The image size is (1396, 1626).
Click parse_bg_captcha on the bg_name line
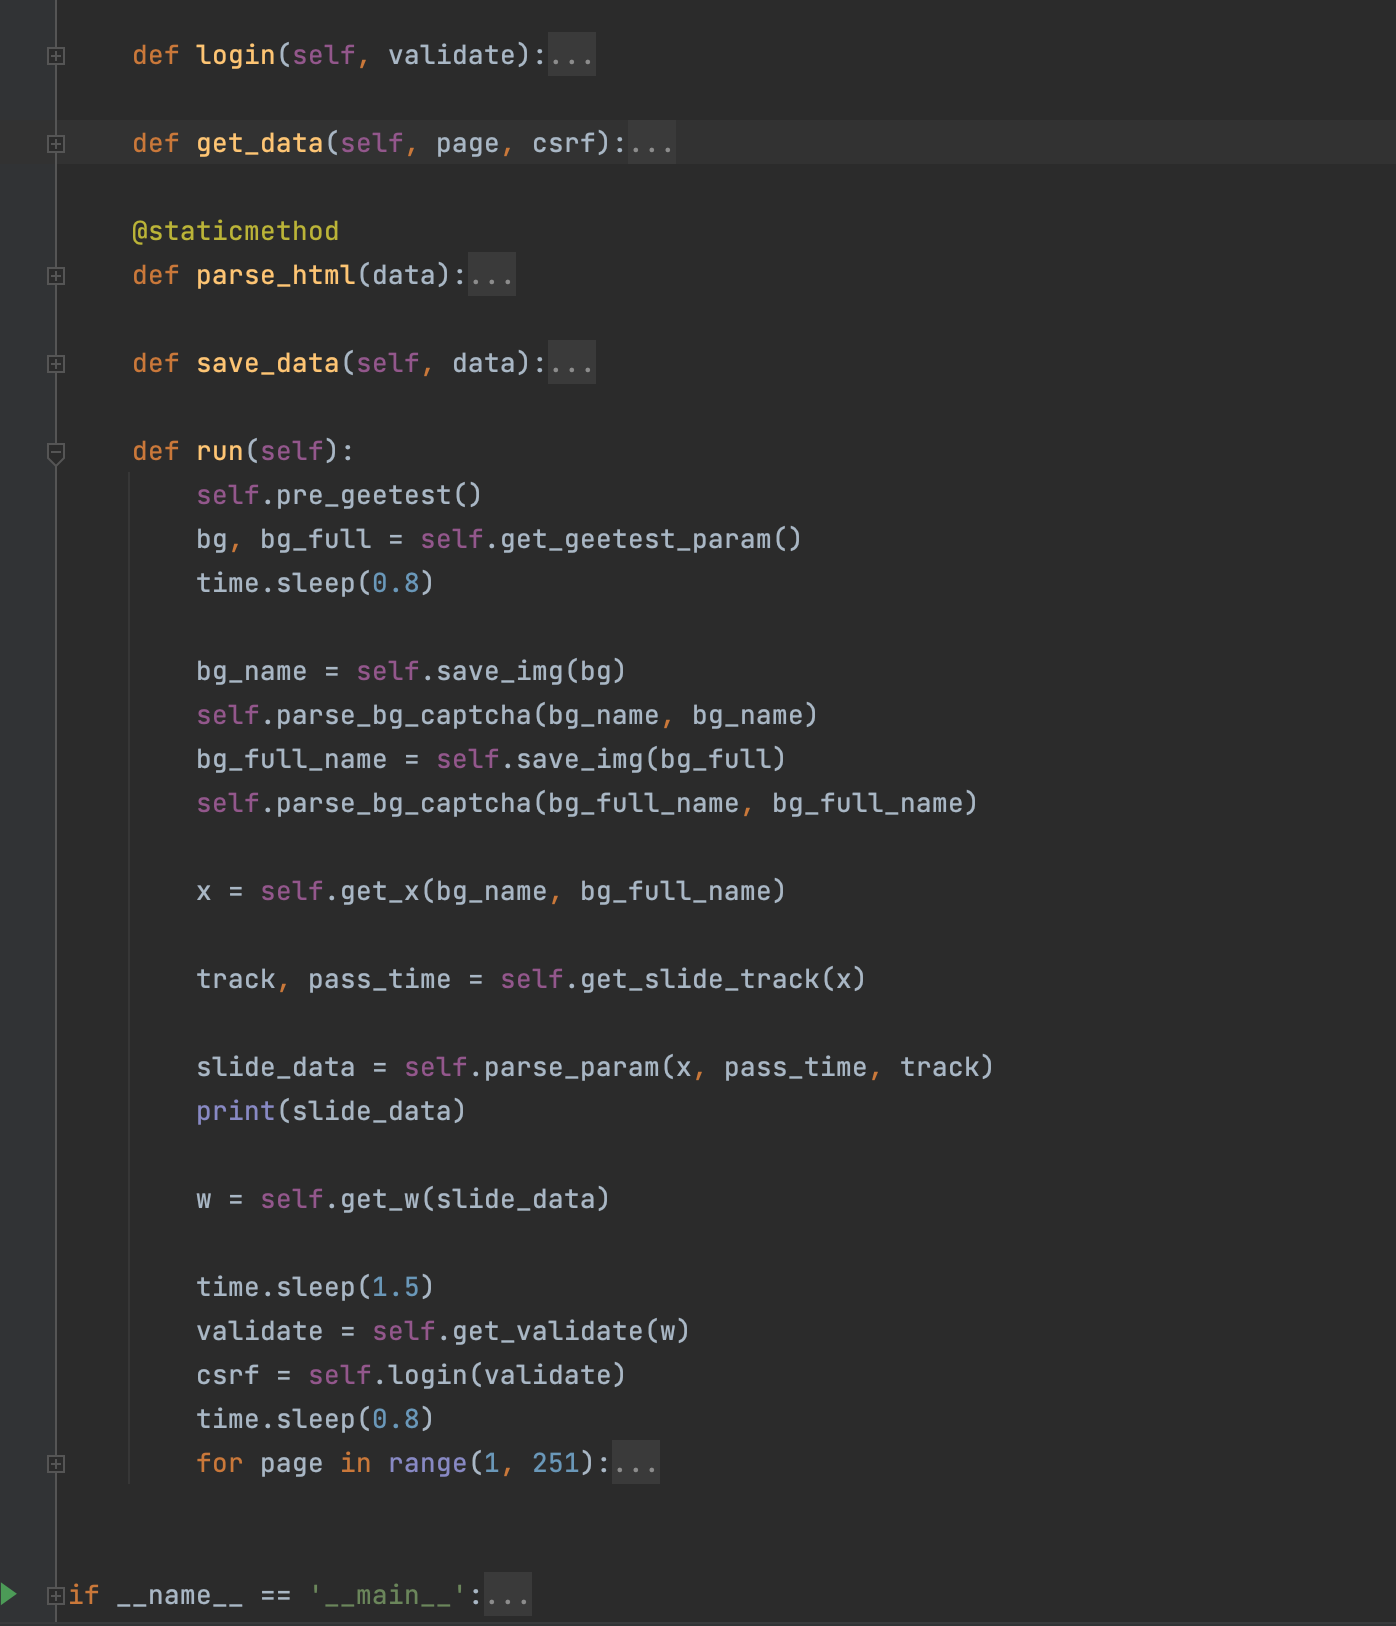tap(404, 715)
